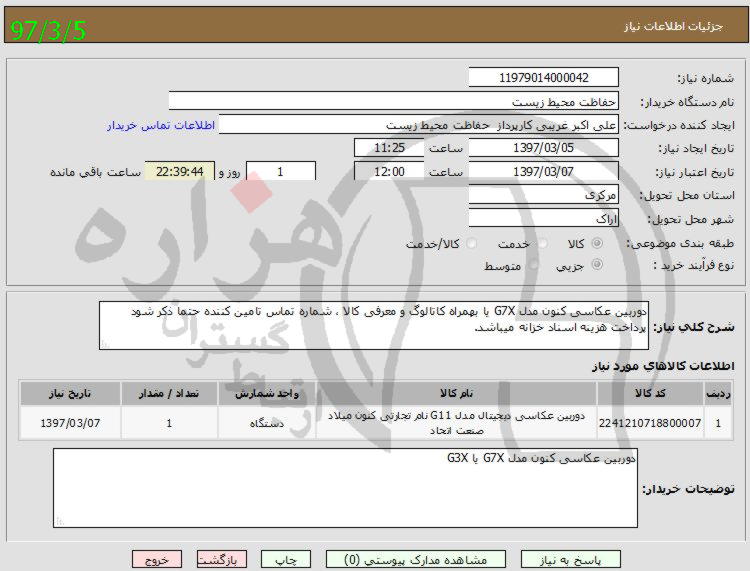Click the تعداد / مقدار column header

click(x=169, y=394)
